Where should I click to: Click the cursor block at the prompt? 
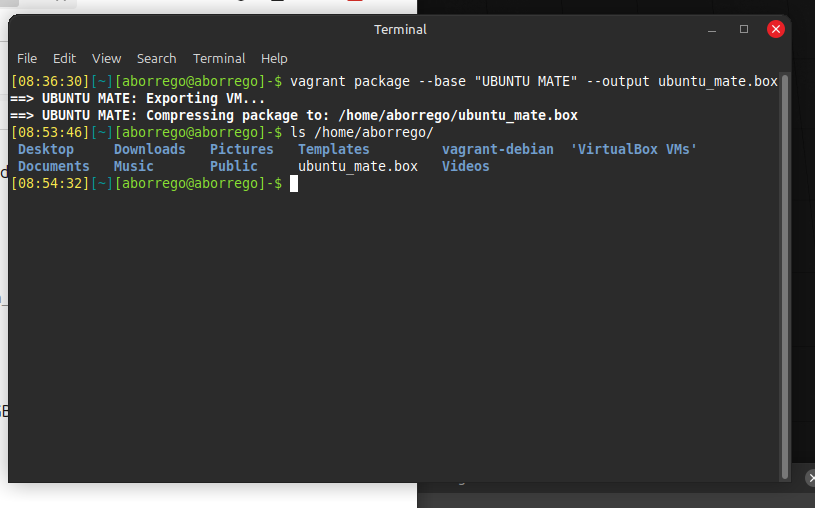point(294,183)
